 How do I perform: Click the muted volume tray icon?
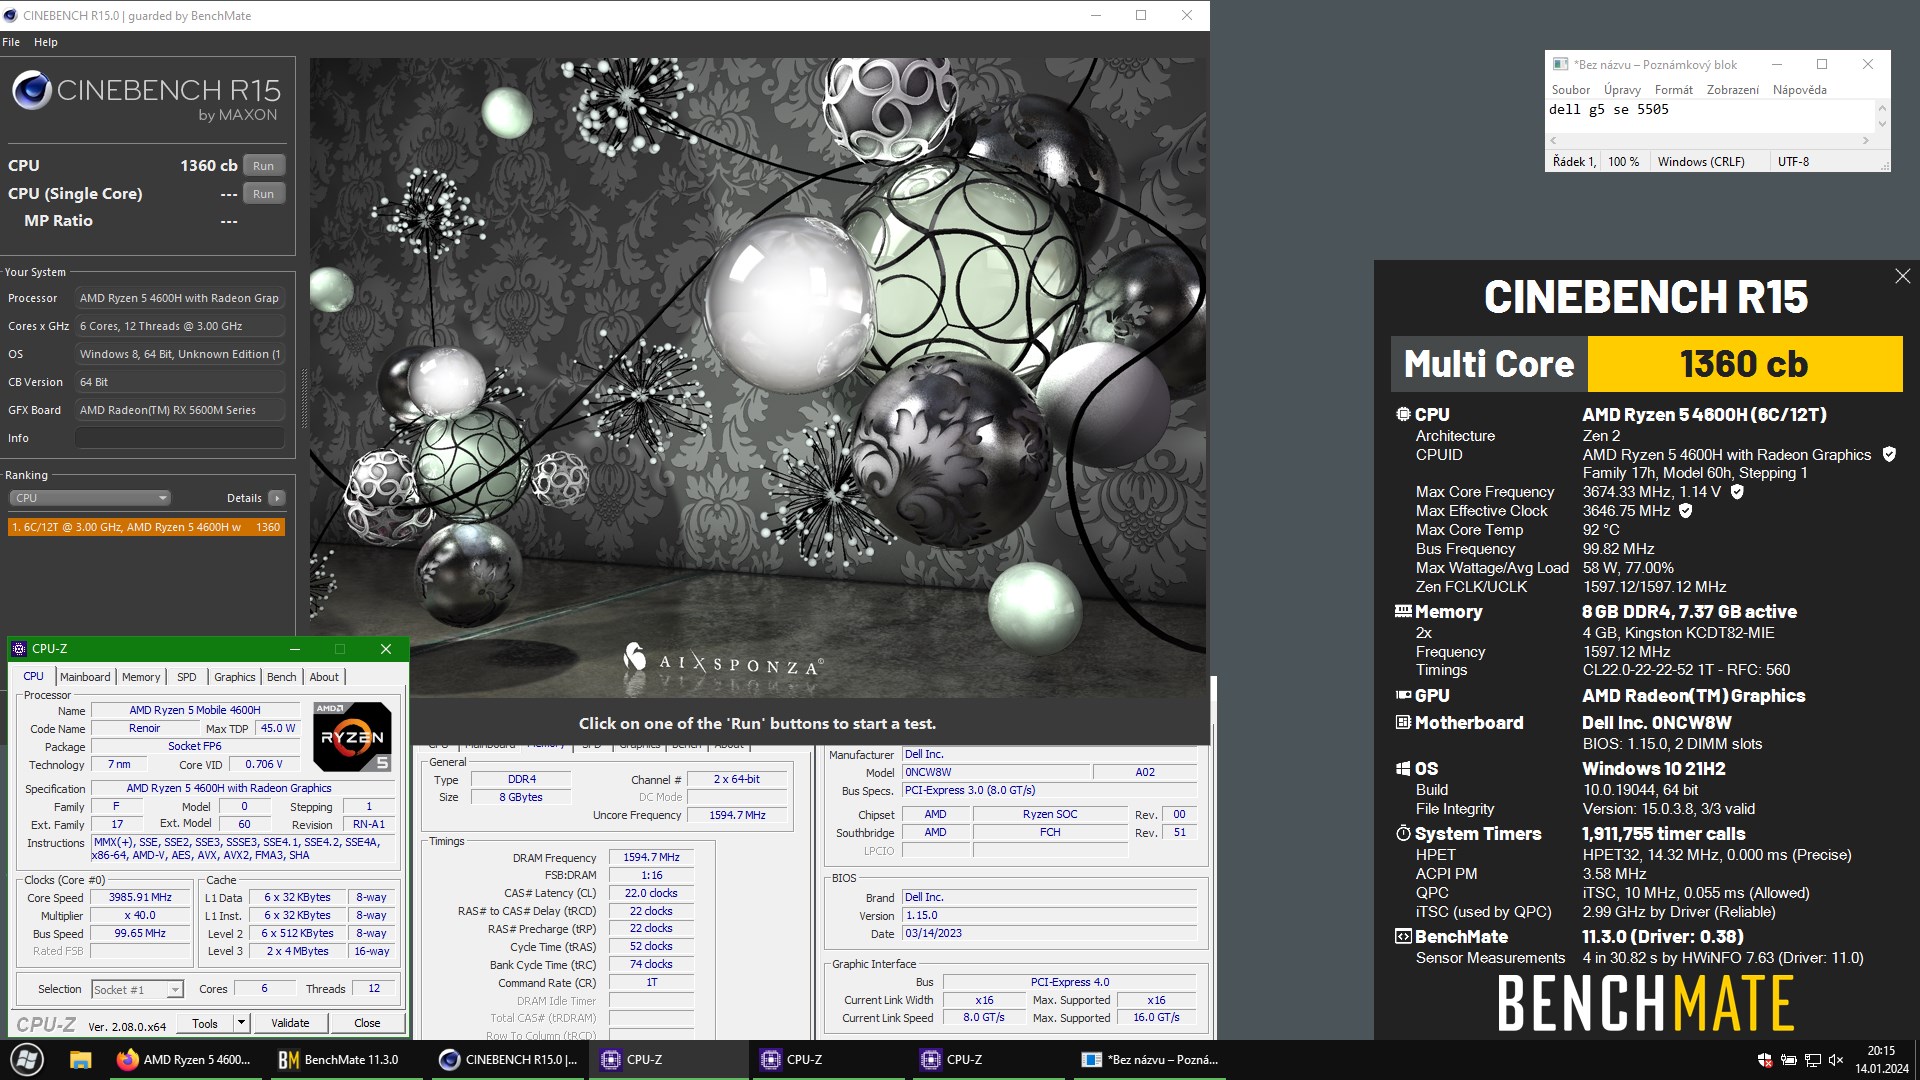click(1836, 1060)
